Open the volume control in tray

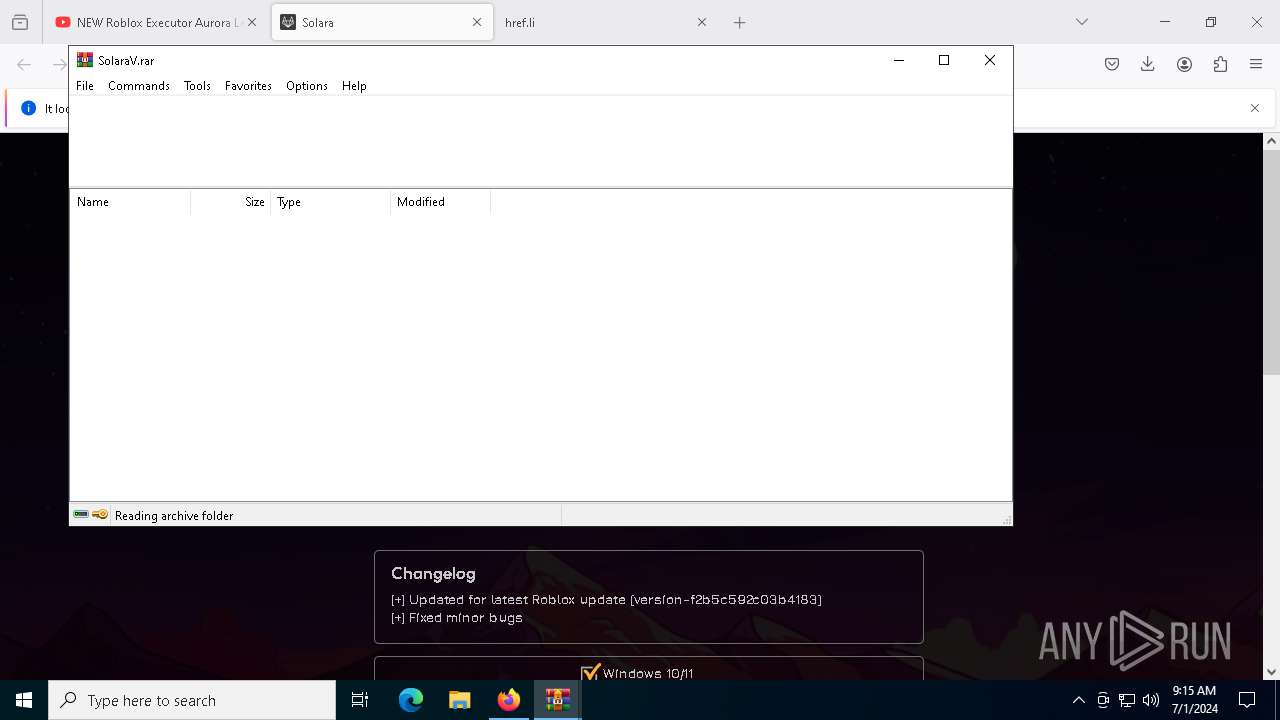pyautogui.click(x=1151, y=700)
